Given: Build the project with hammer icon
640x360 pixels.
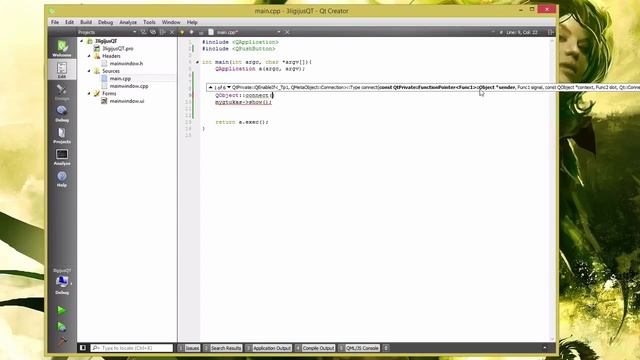Looking at the screenshot, I should pos(61,341).
